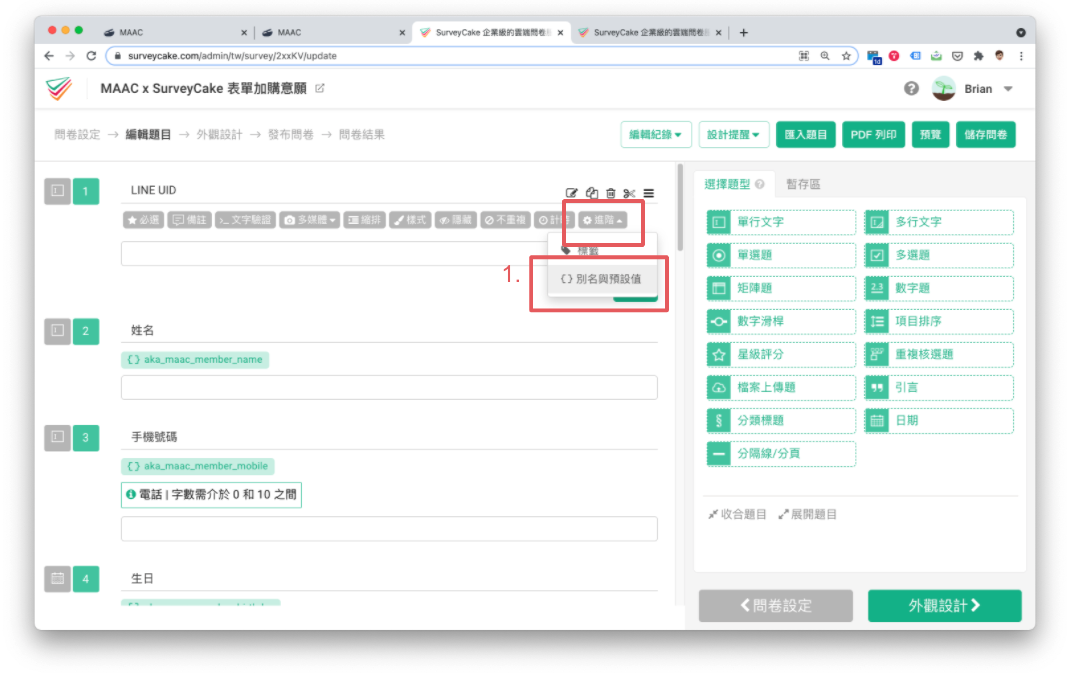Image resolution: width=1068 pixels, height=673 pixels.
Task: Select 別名與預設值 from the advanced menu
Action: [601, 281]
